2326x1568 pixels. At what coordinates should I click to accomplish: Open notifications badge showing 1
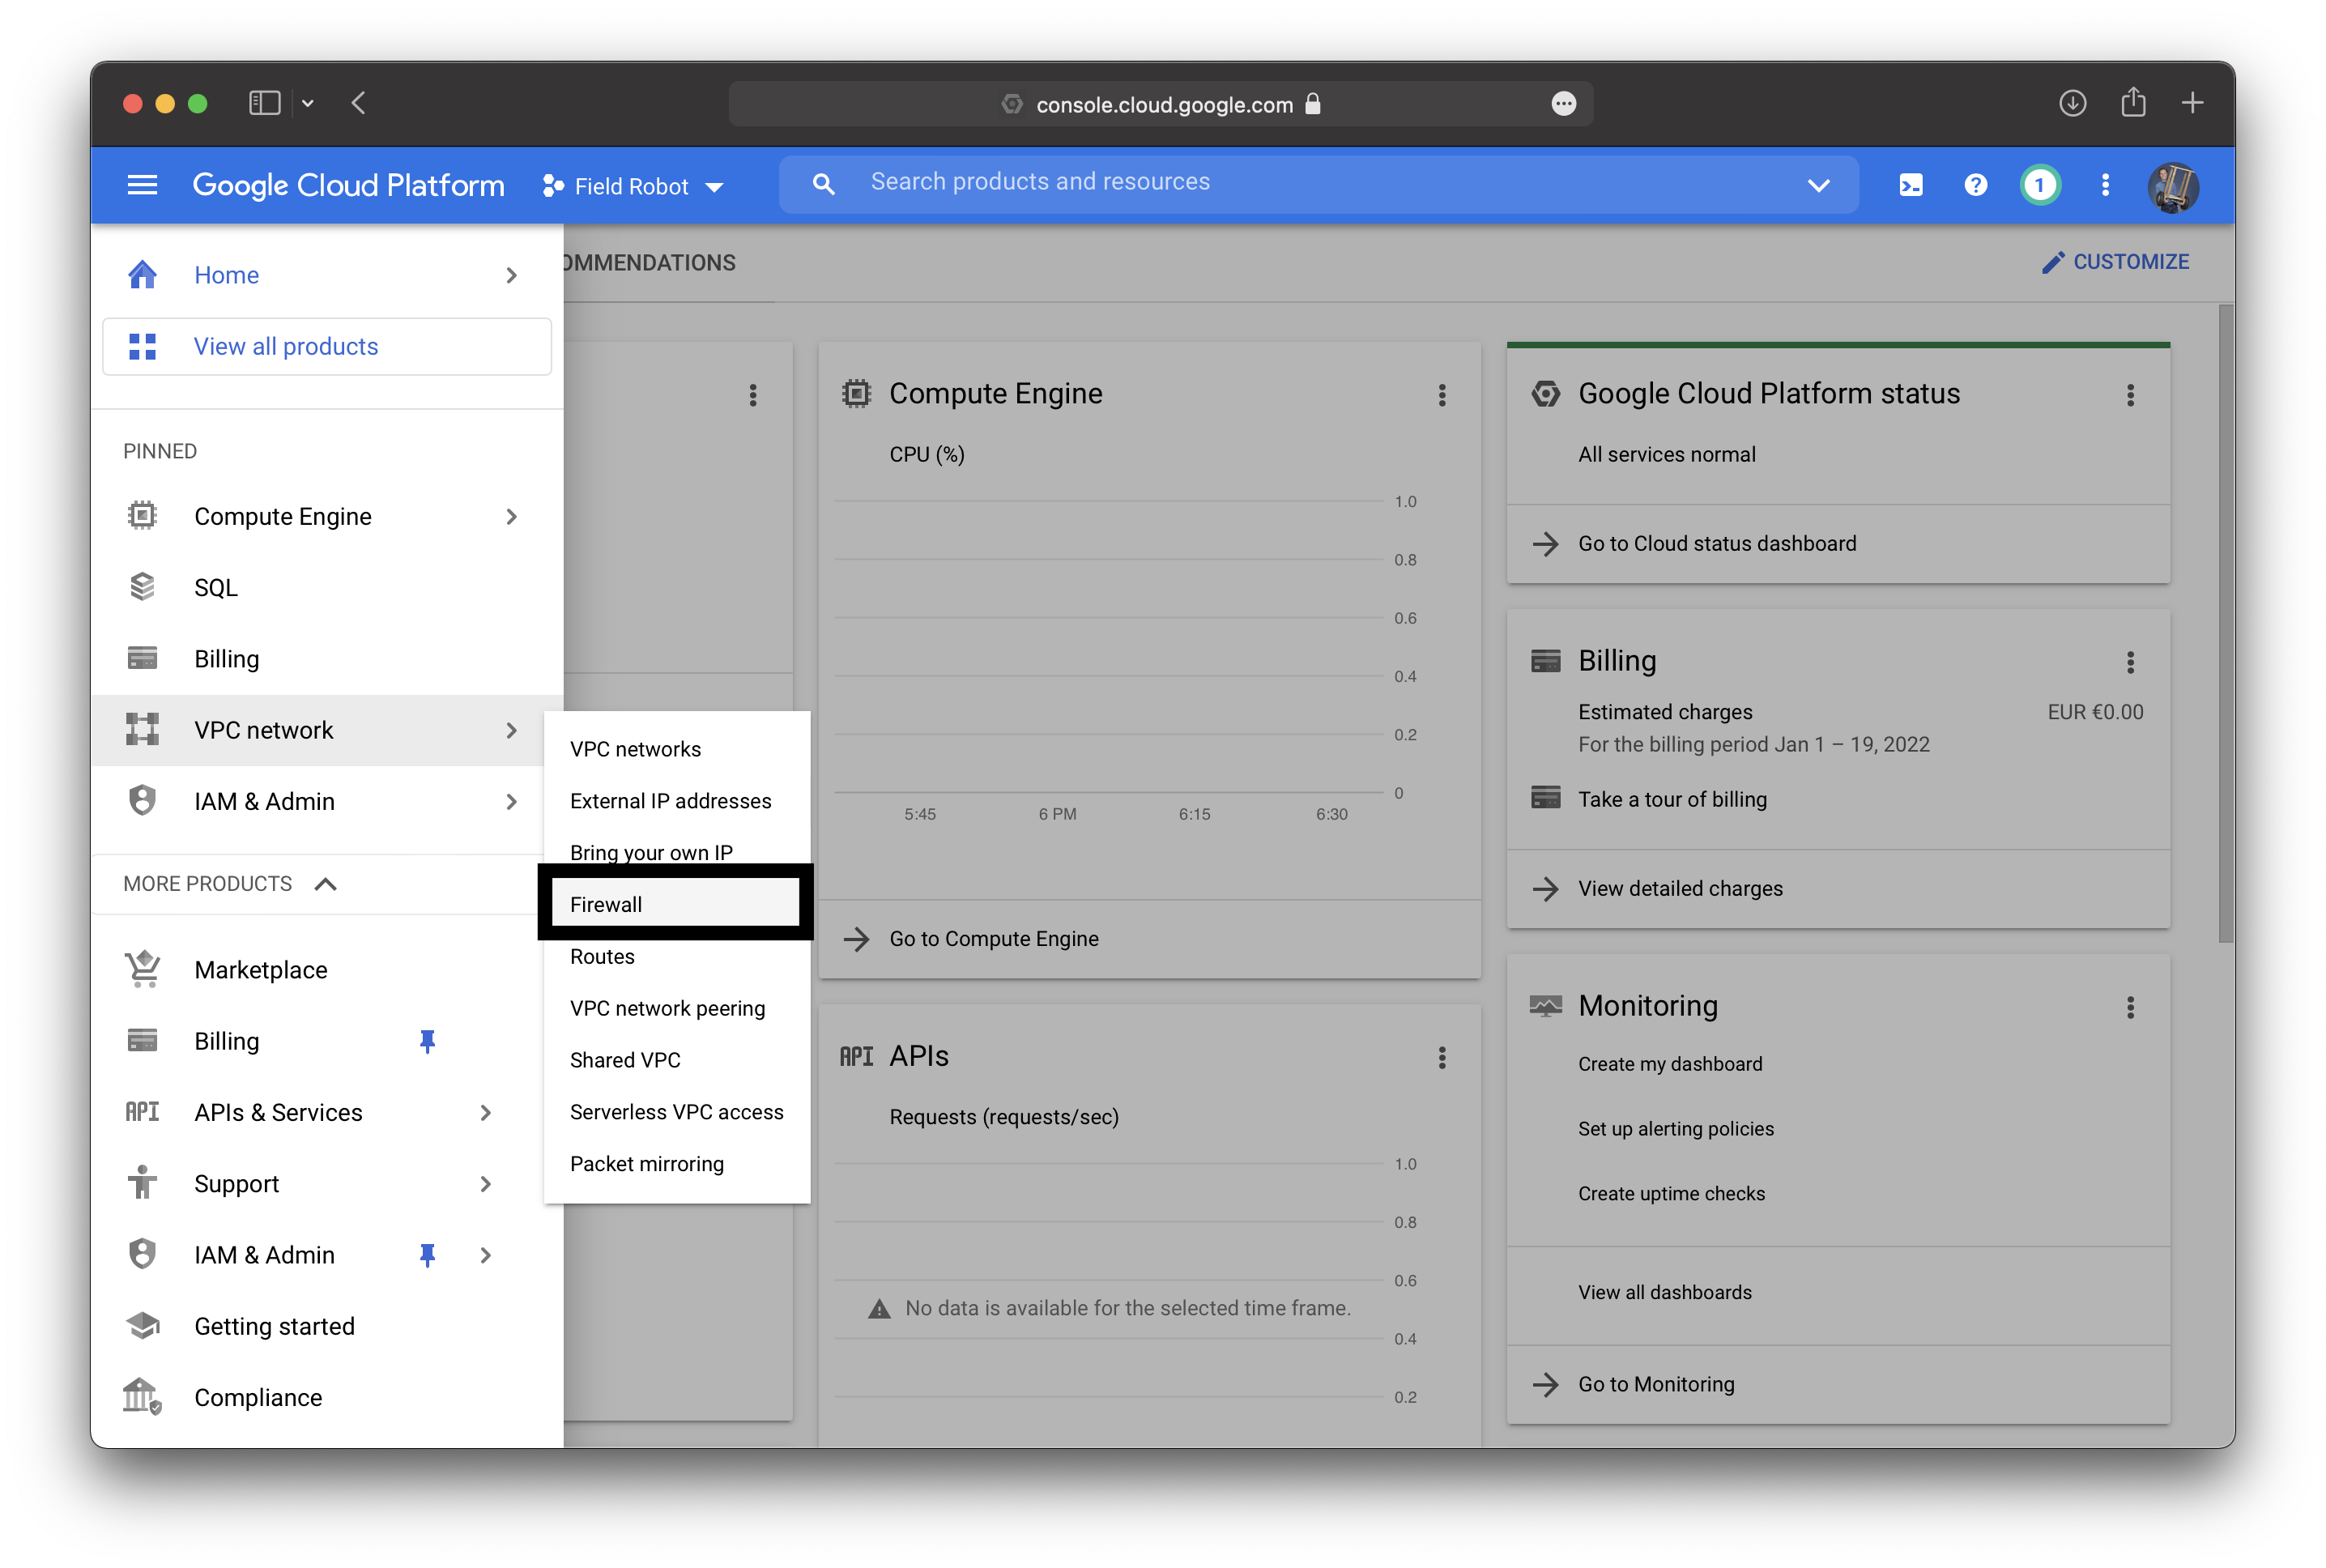pyautogui.click(x=2040, y=185)
